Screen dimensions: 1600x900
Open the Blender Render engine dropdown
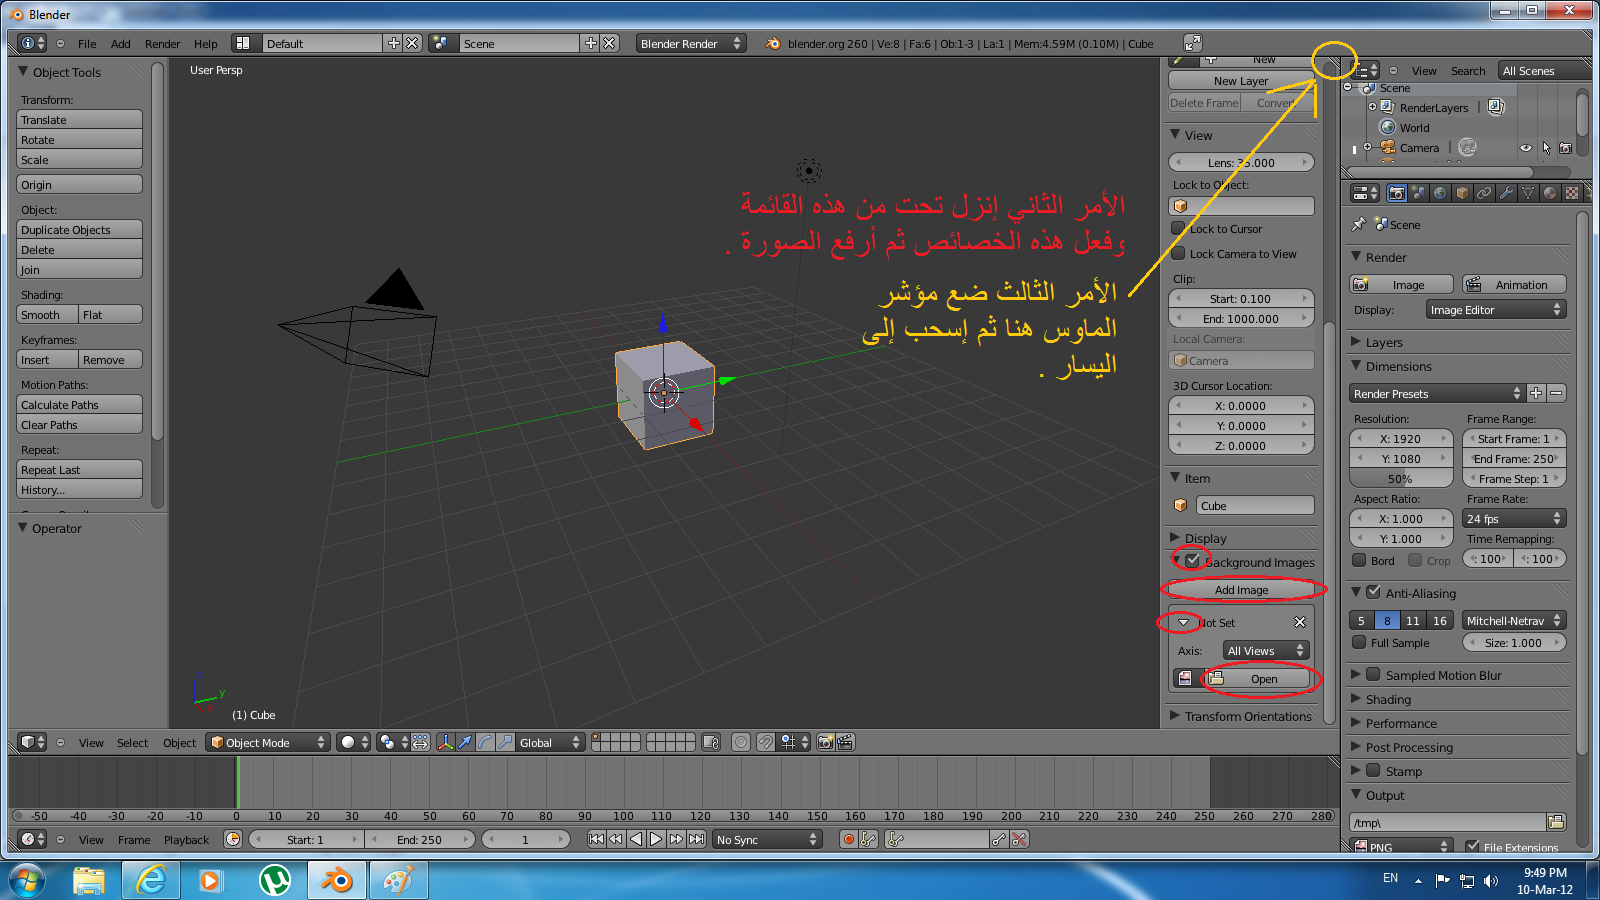click(x=691, y=43)
